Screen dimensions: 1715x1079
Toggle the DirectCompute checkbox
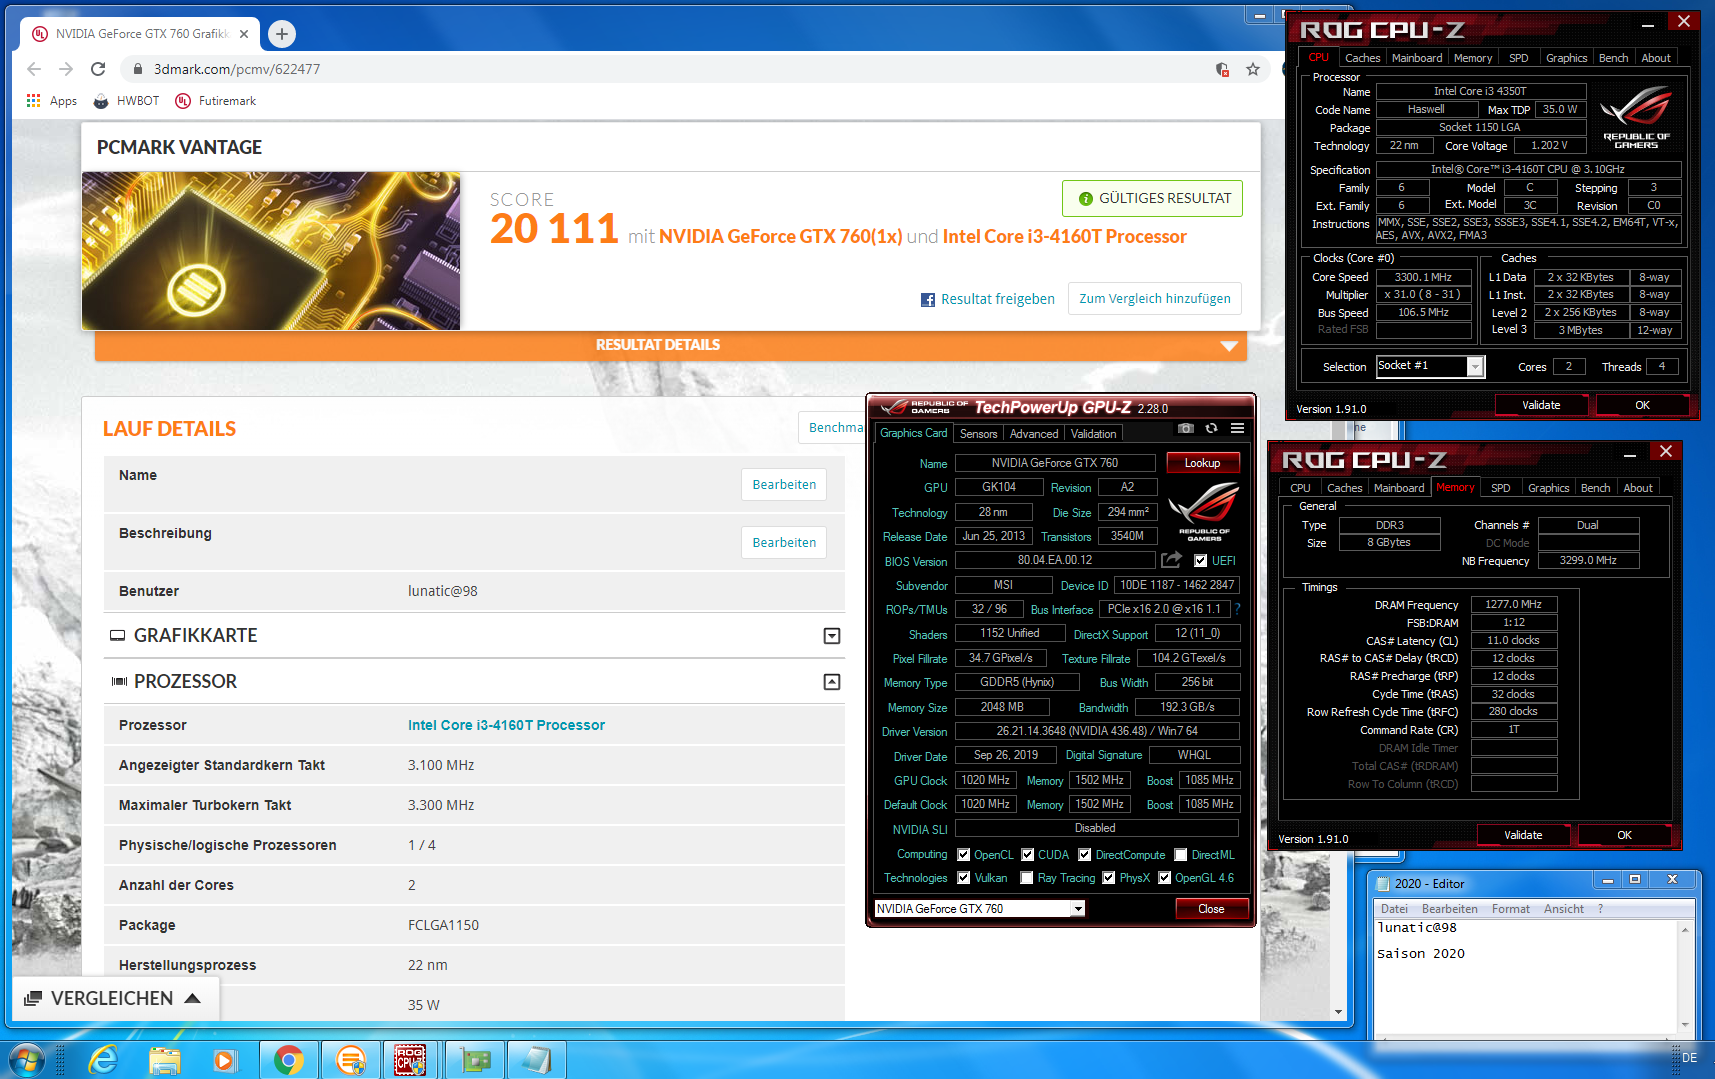(x=1084, y=855)
